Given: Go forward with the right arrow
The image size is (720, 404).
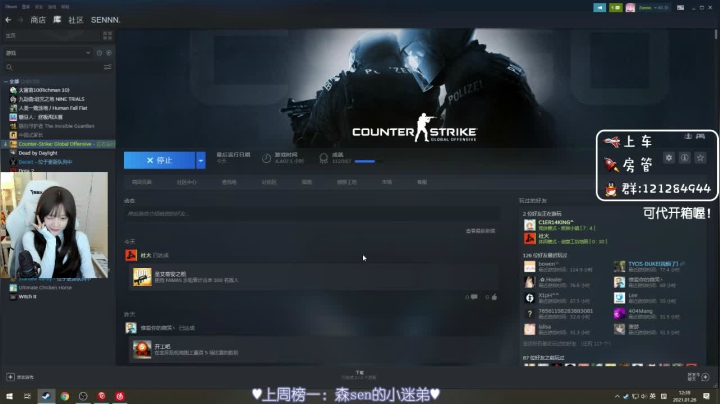Looking at the screenshot, I should (x=21, y=20).
